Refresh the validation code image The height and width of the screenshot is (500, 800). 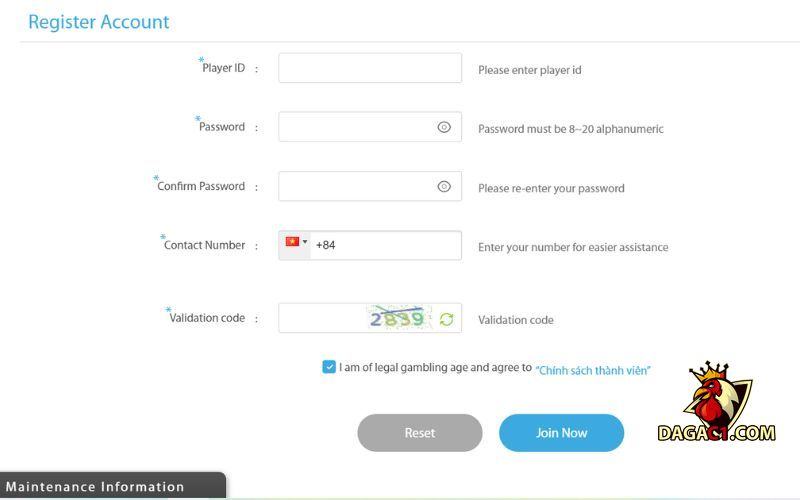(446, 319)
